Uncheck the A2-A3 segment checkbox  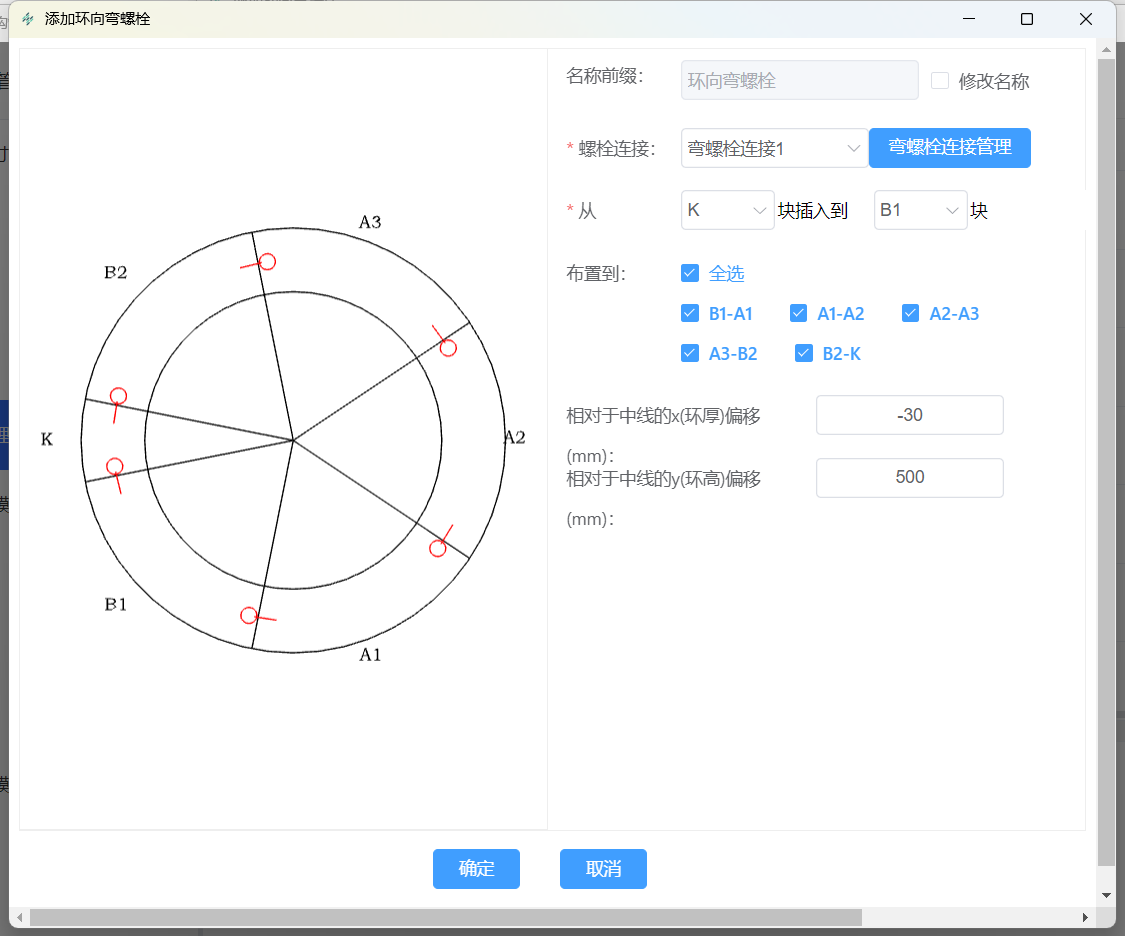(x=910, y=313)
